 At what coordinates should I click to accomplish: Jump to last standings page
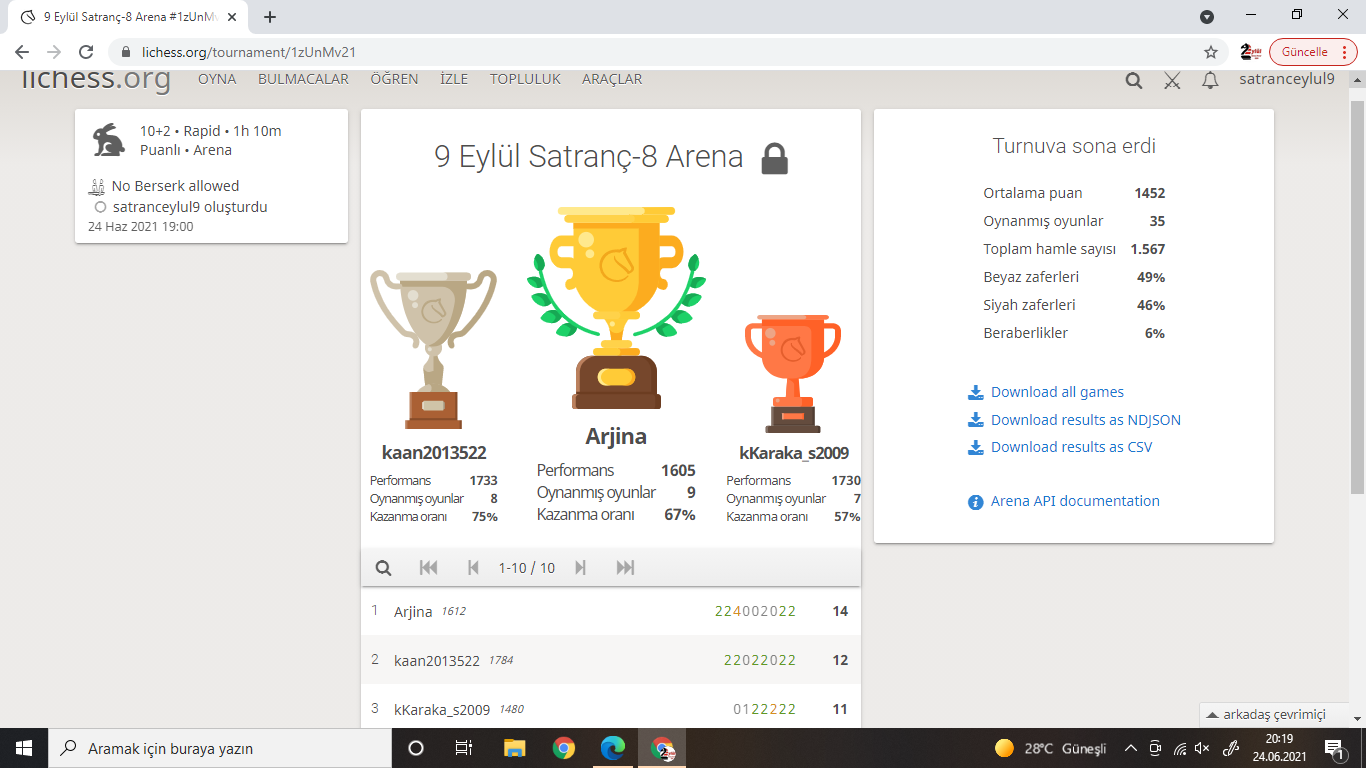click(x=625, y=568)
